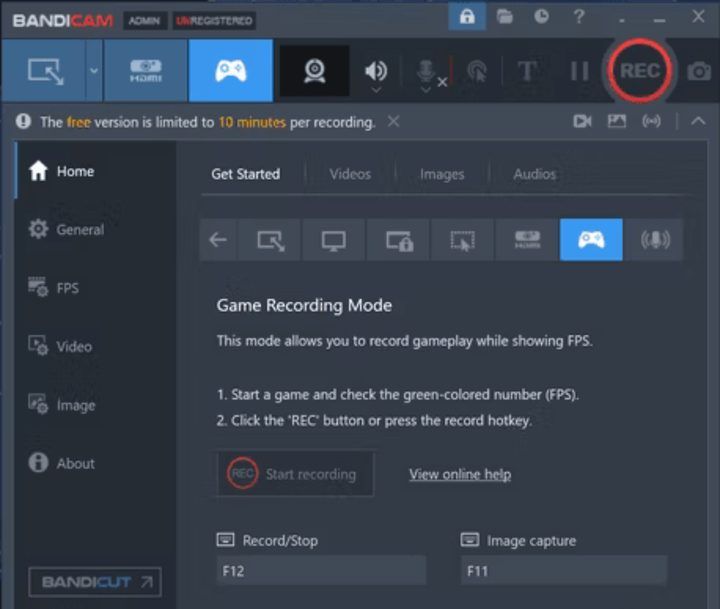Select fullscreen monitor mode icon
This screenshot has height=609, width=720.
tap(333, 240)
